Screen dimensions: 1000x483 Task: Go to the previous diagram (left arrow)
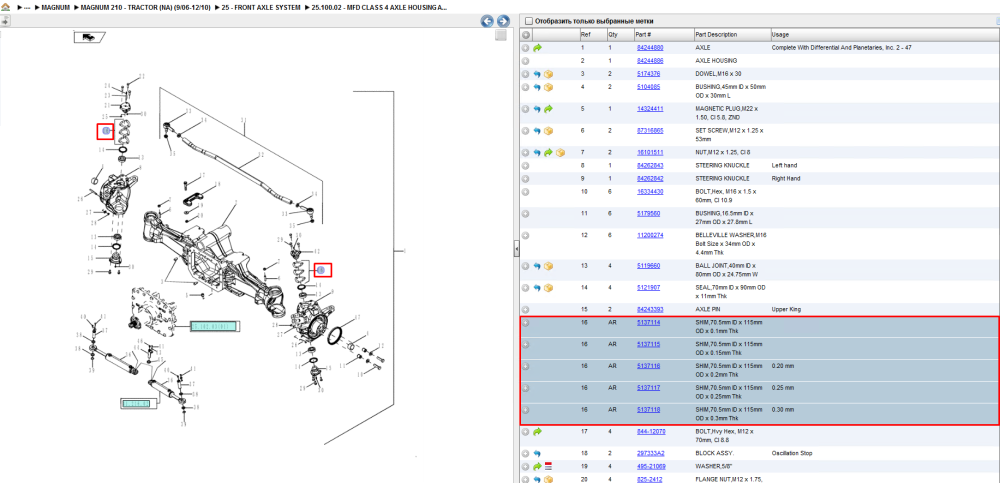pos(487,21)
